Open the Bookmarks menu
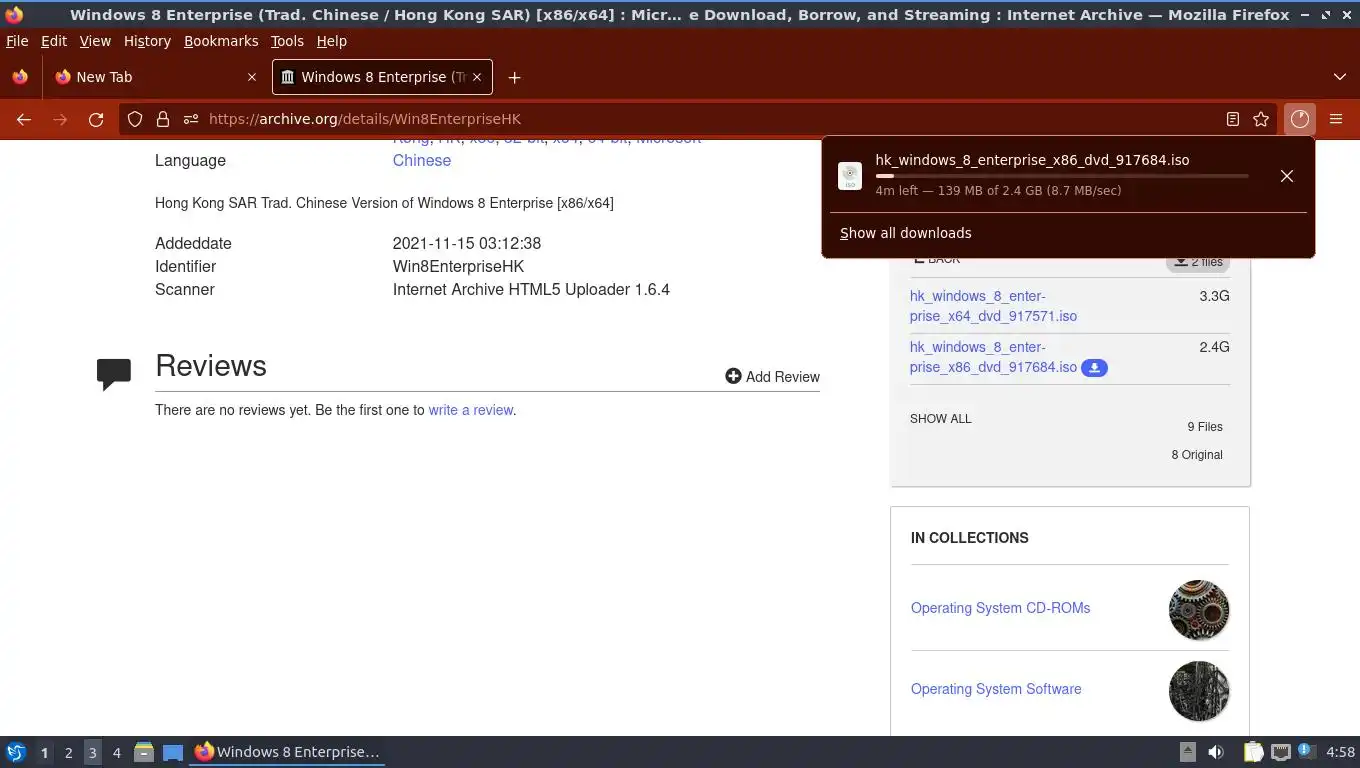Screen dimensions: 1360x768 pyautogui.click(x=221, y=41)
